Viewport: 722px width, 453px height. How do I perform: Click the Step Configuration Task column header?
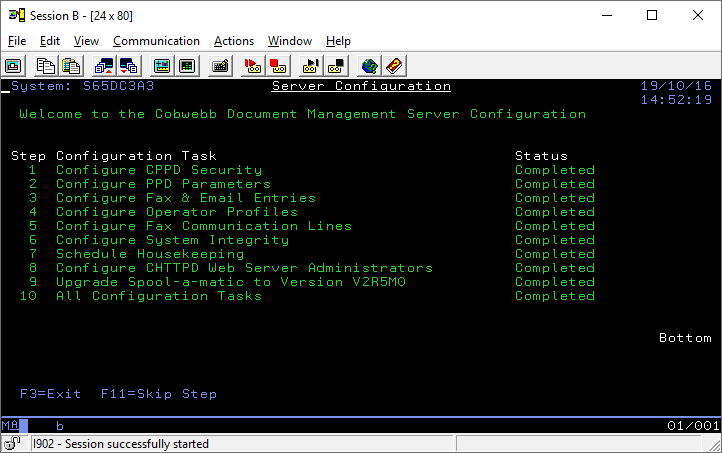click(x=114, y=156)
